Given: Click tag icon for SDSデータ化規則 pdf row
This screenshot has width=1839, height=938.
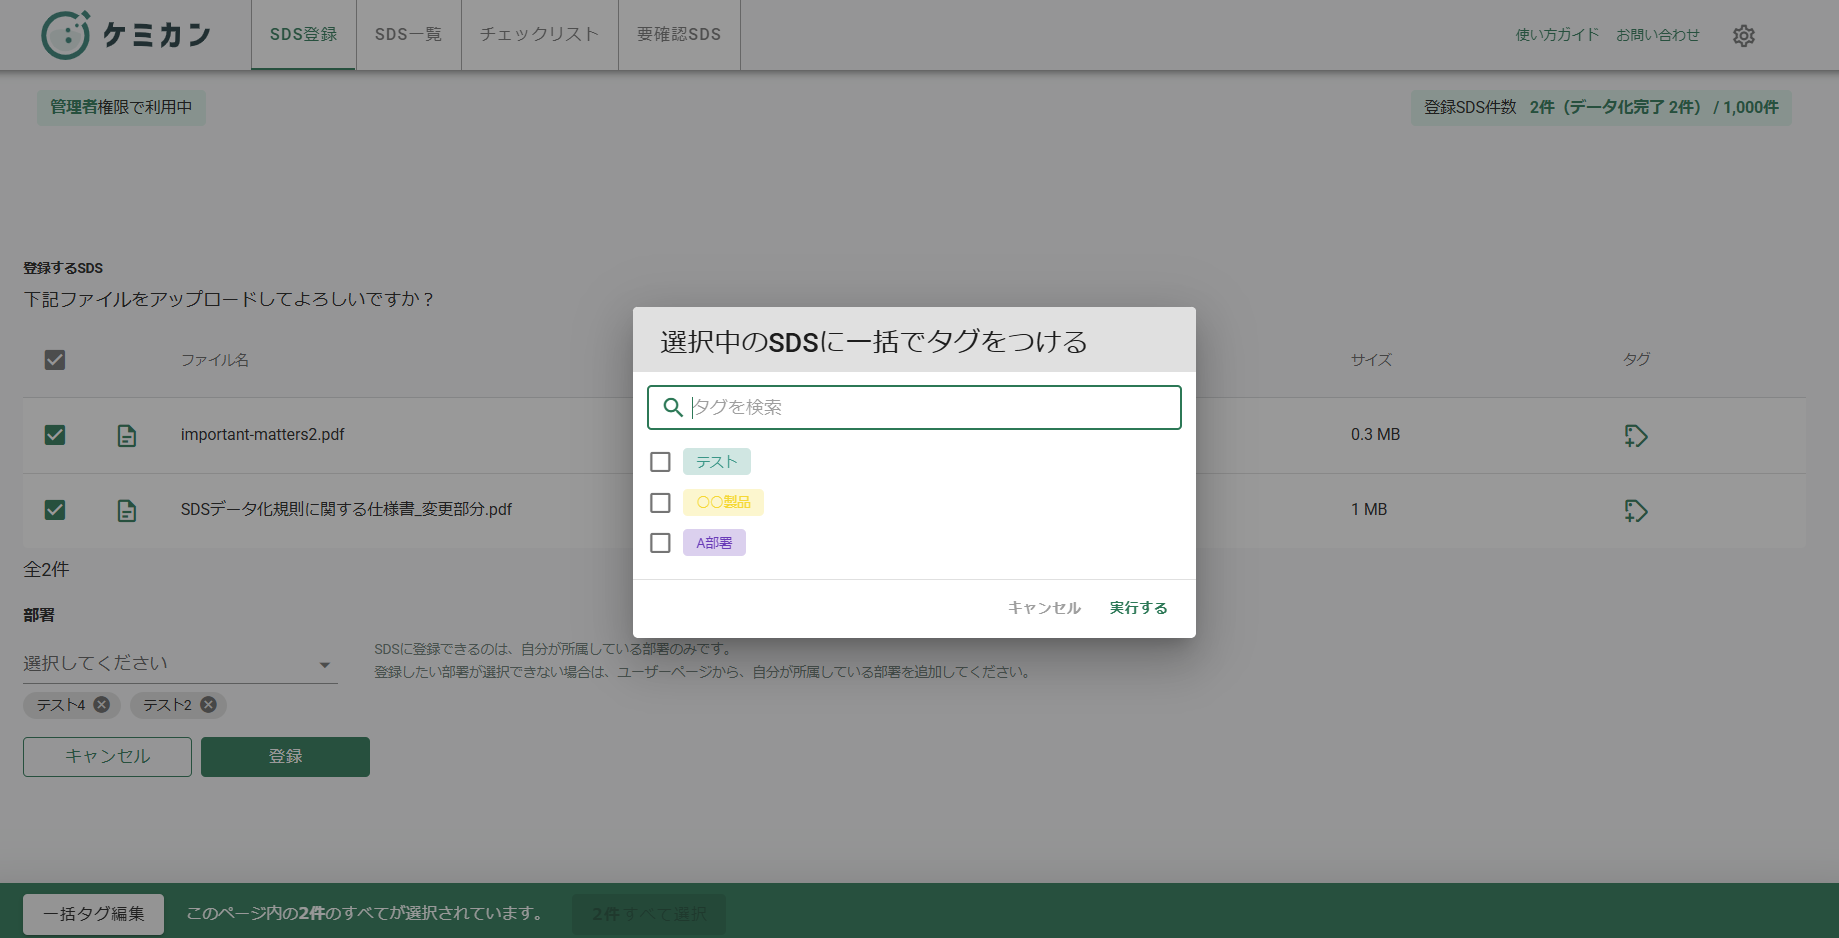Looking at the screenshot, I should [x=1636, y=511].
